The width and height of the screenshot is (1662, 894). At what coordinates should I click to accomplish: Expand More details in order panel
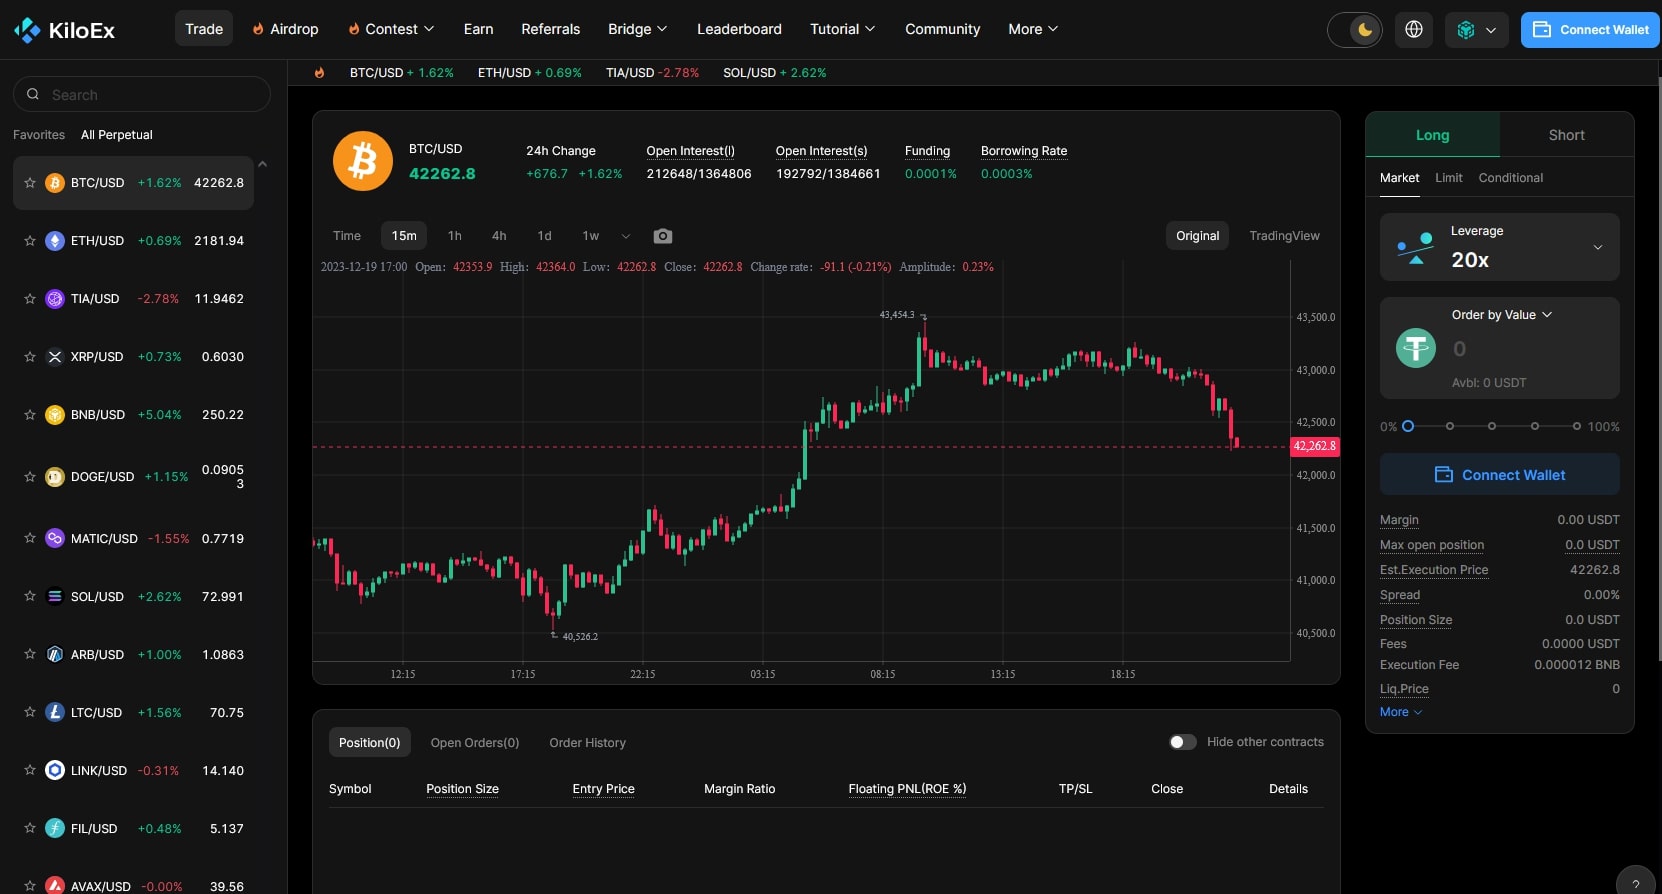(x=1401, y=712)
